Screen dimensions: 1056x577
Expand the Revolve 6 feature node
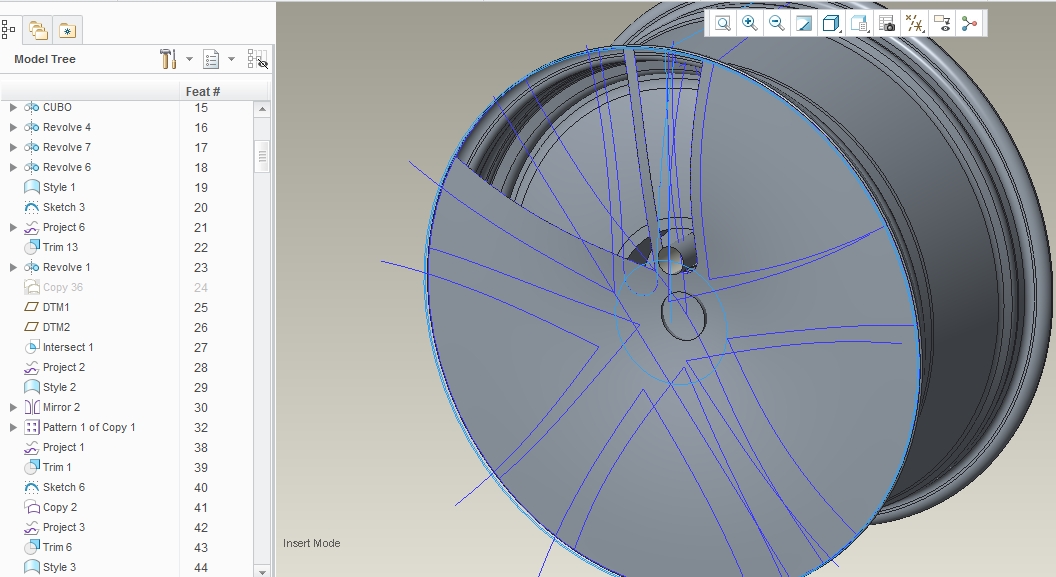click(13, 167)
